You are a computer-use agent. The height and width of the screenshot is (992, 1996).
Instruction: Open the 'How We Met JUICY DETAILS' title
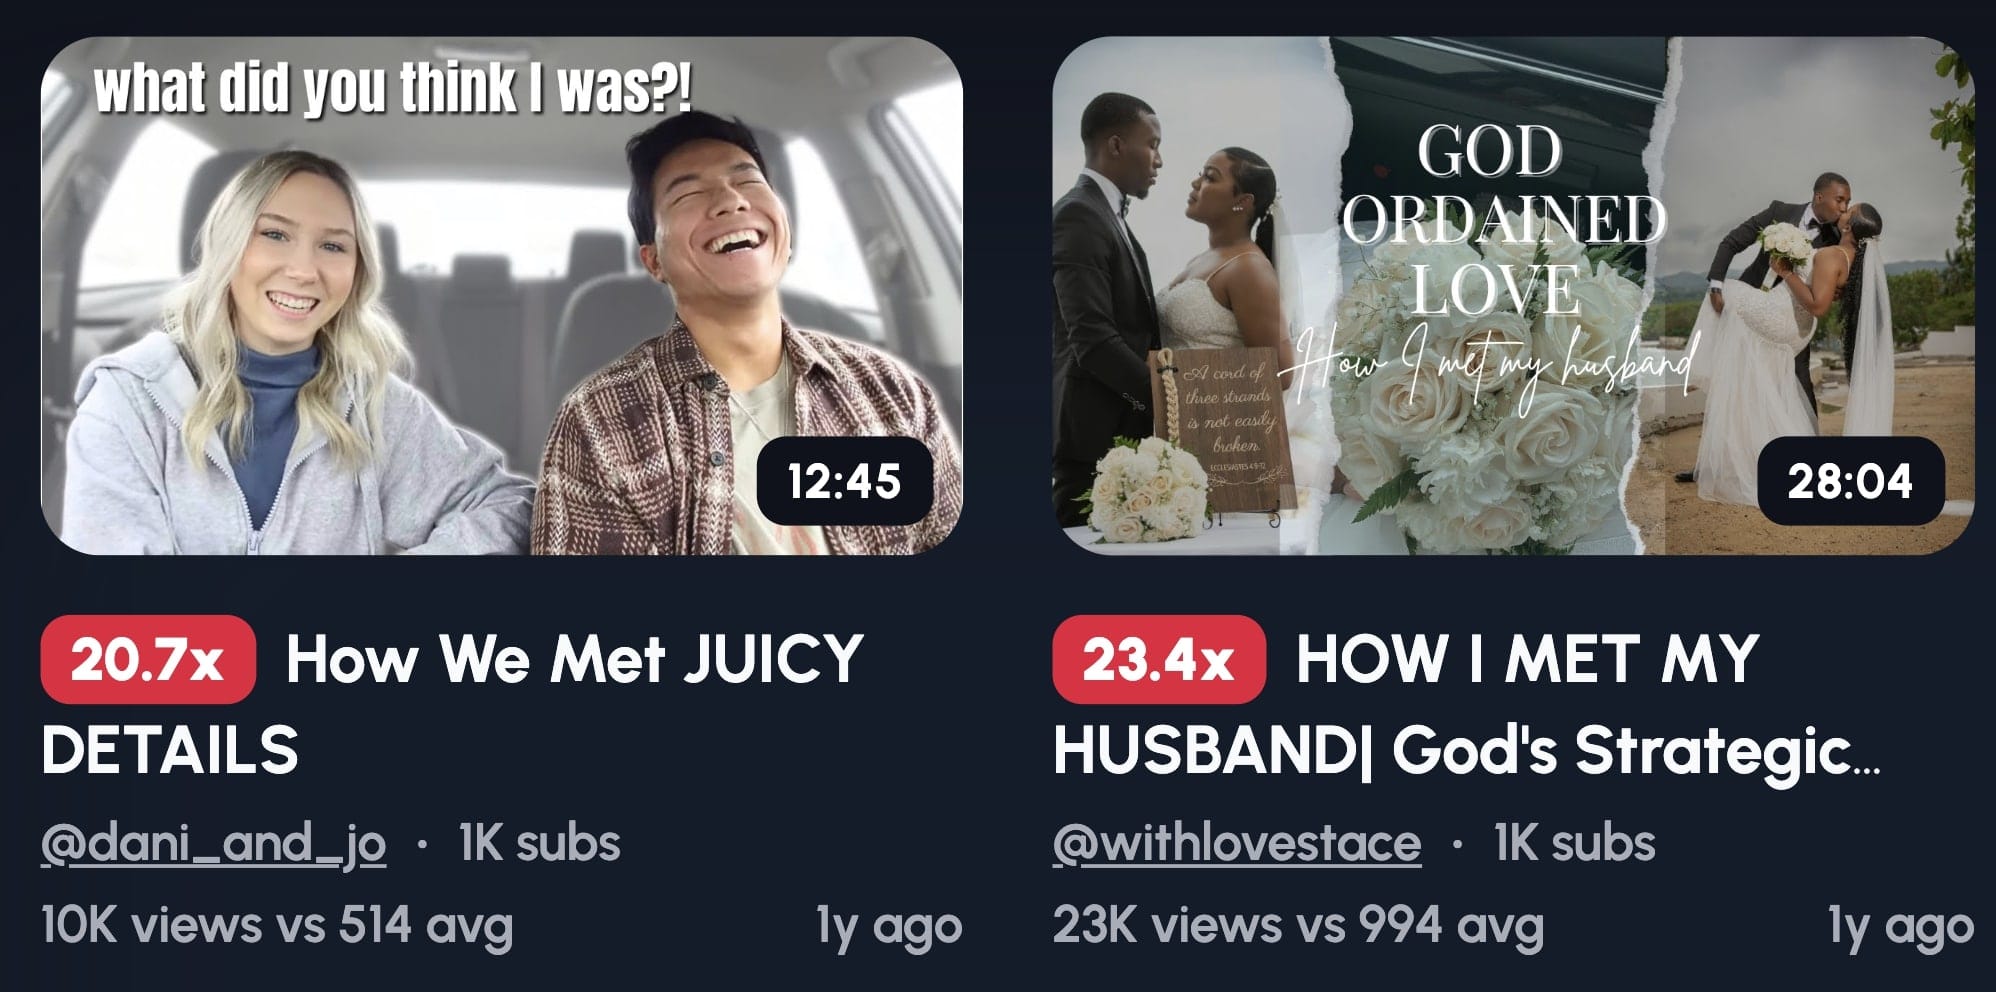tap(452, 704)
